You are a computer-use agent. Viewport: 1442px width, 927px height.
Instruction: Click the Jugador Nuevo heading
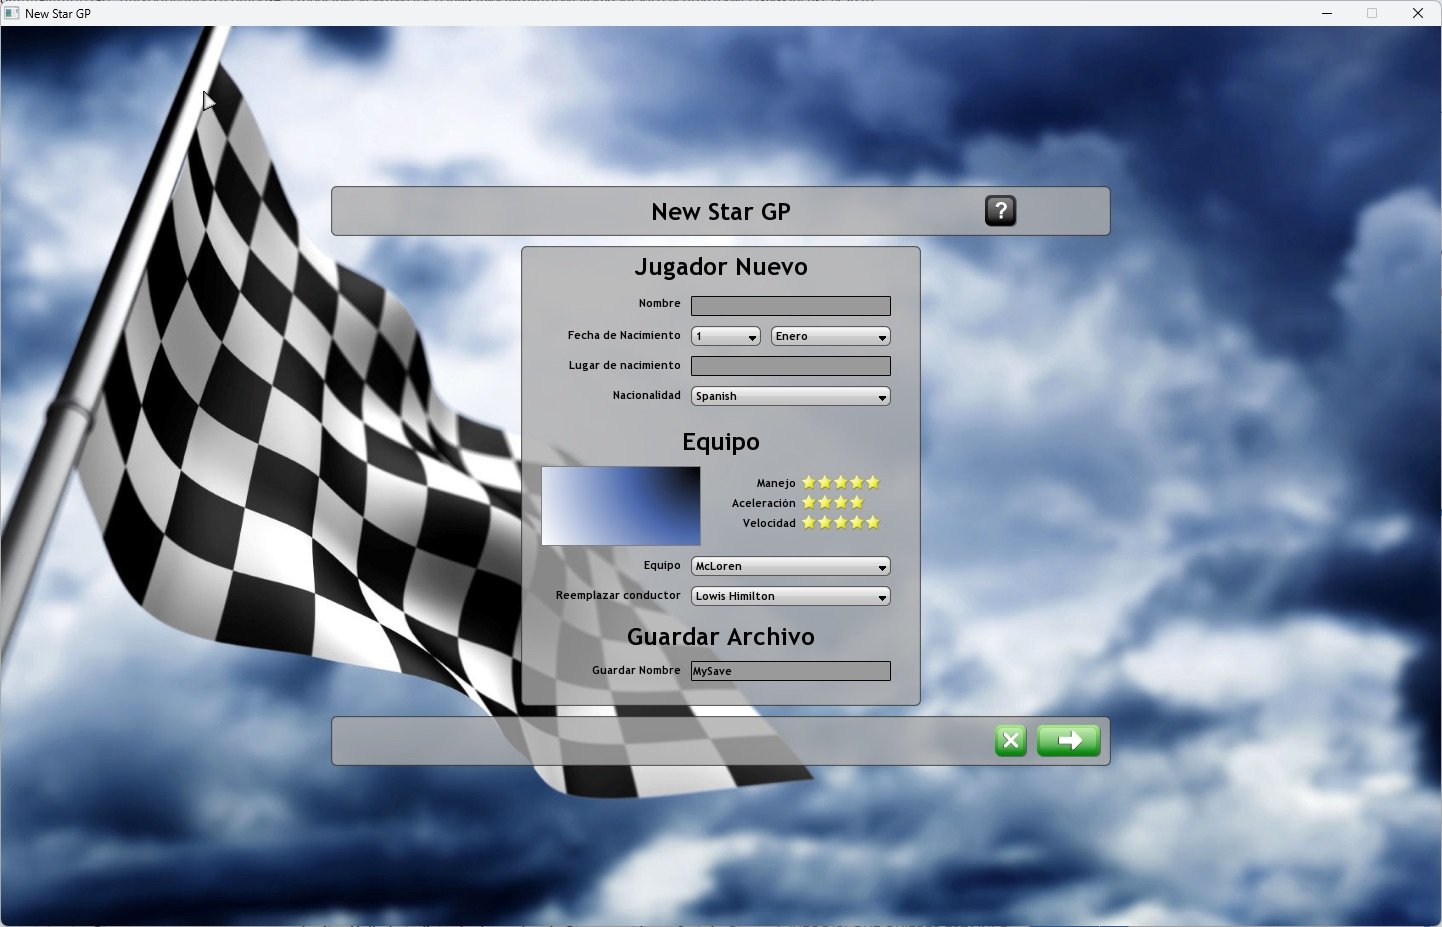point(720,267)
